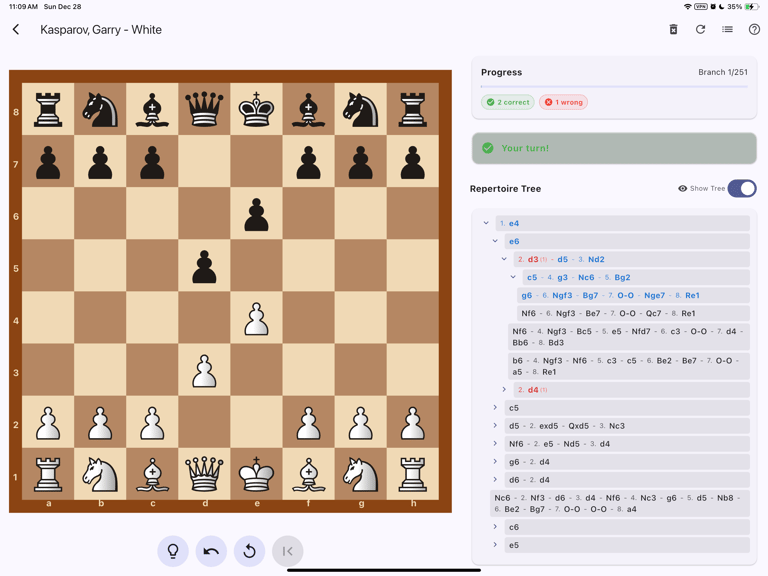The image size is (768, 576).
Task: Select the white knight on b1
Action: click(x=100, y=474)
